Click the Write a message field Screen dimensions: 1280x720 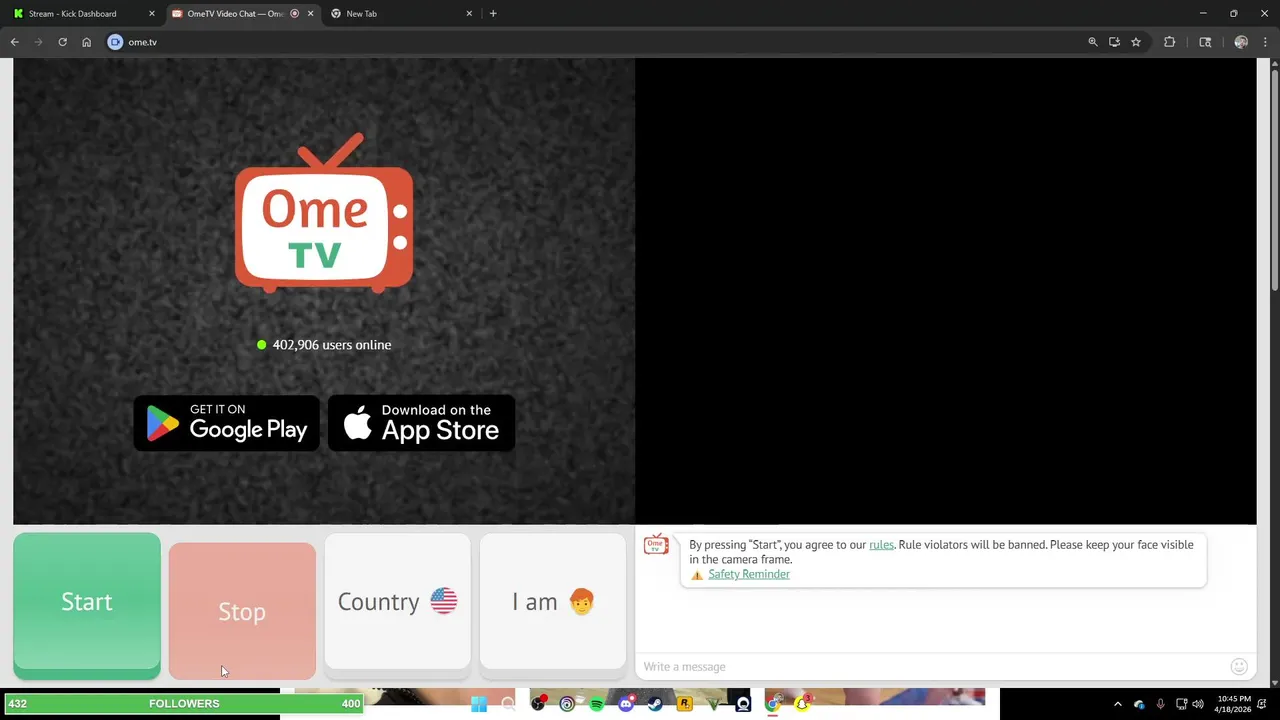click(930, 667)
